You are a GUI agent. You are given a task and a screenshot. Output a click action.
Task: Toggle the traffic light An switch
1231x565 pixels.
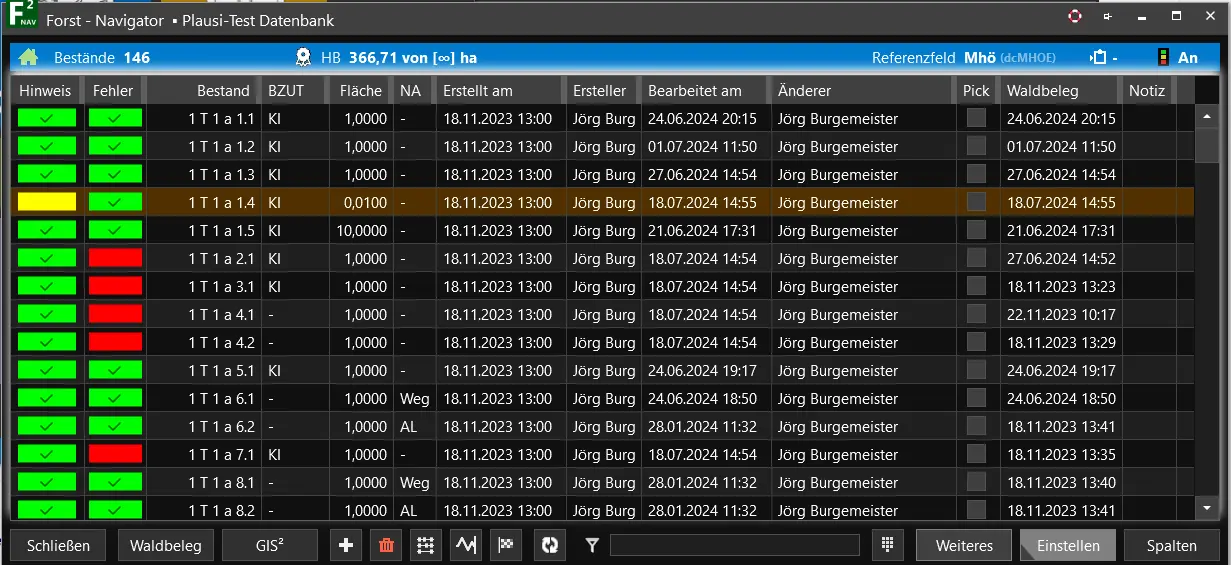click(1176, 57)
